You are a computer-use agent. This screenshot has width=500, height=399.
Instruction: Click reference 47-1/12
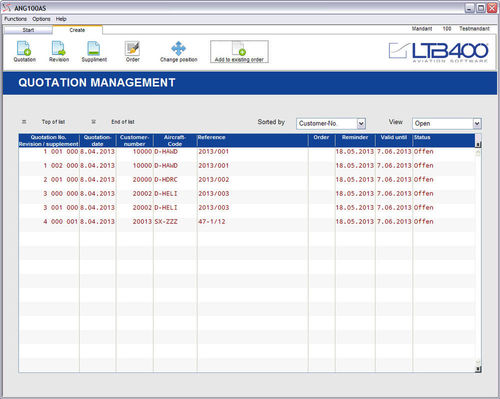(212, 222)
